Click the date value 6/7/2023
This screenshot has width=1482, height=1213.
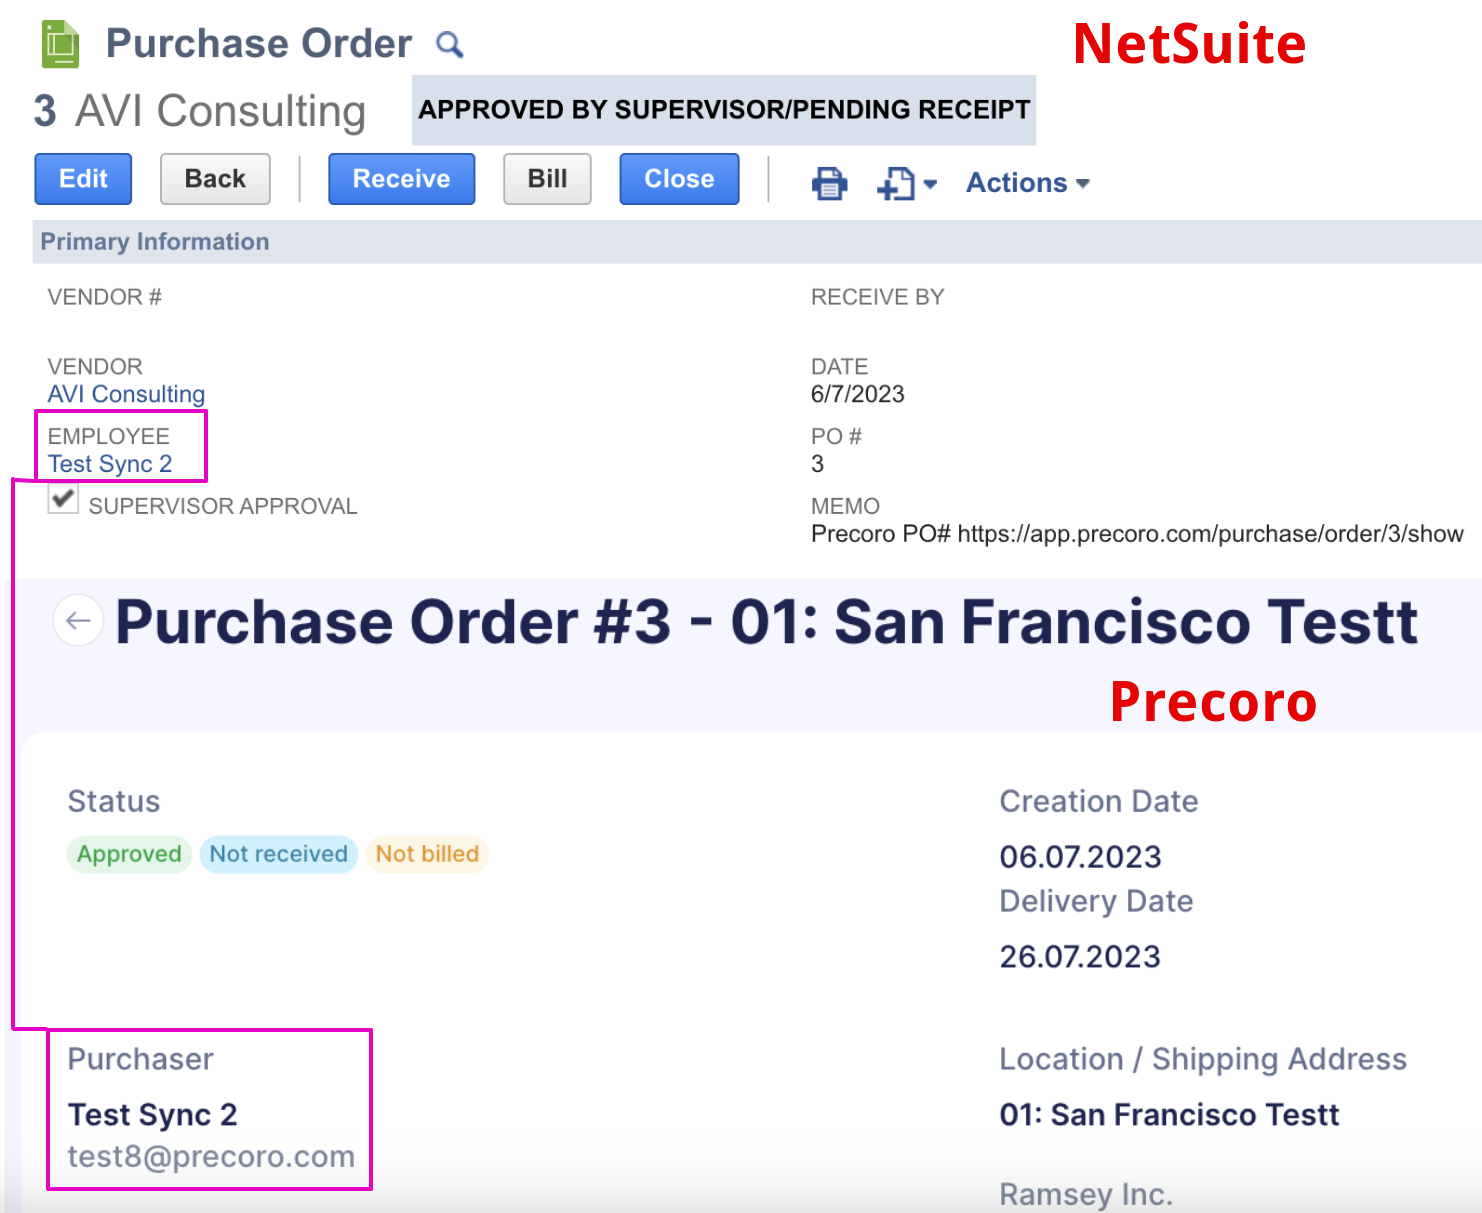point(858,394)
